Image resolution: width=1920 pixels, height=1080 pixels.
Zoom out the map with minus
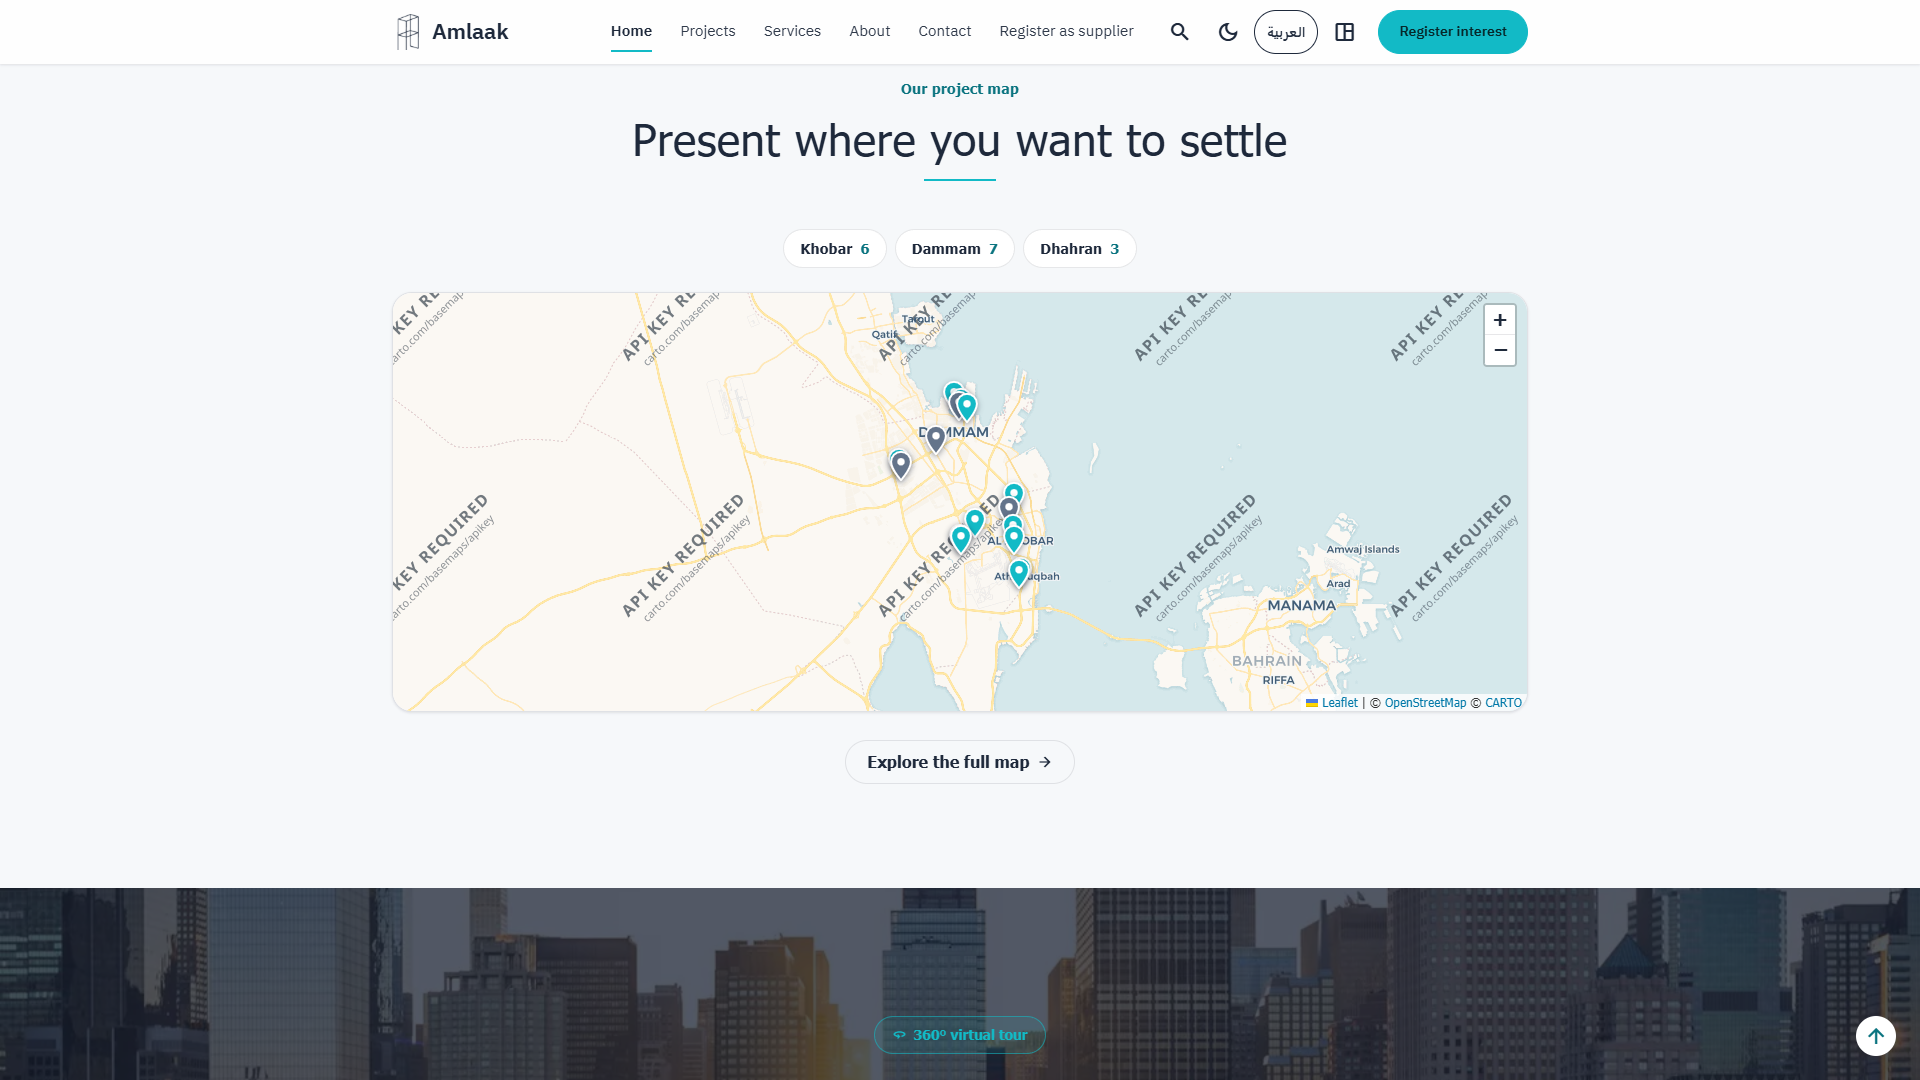pos(1500,350)
